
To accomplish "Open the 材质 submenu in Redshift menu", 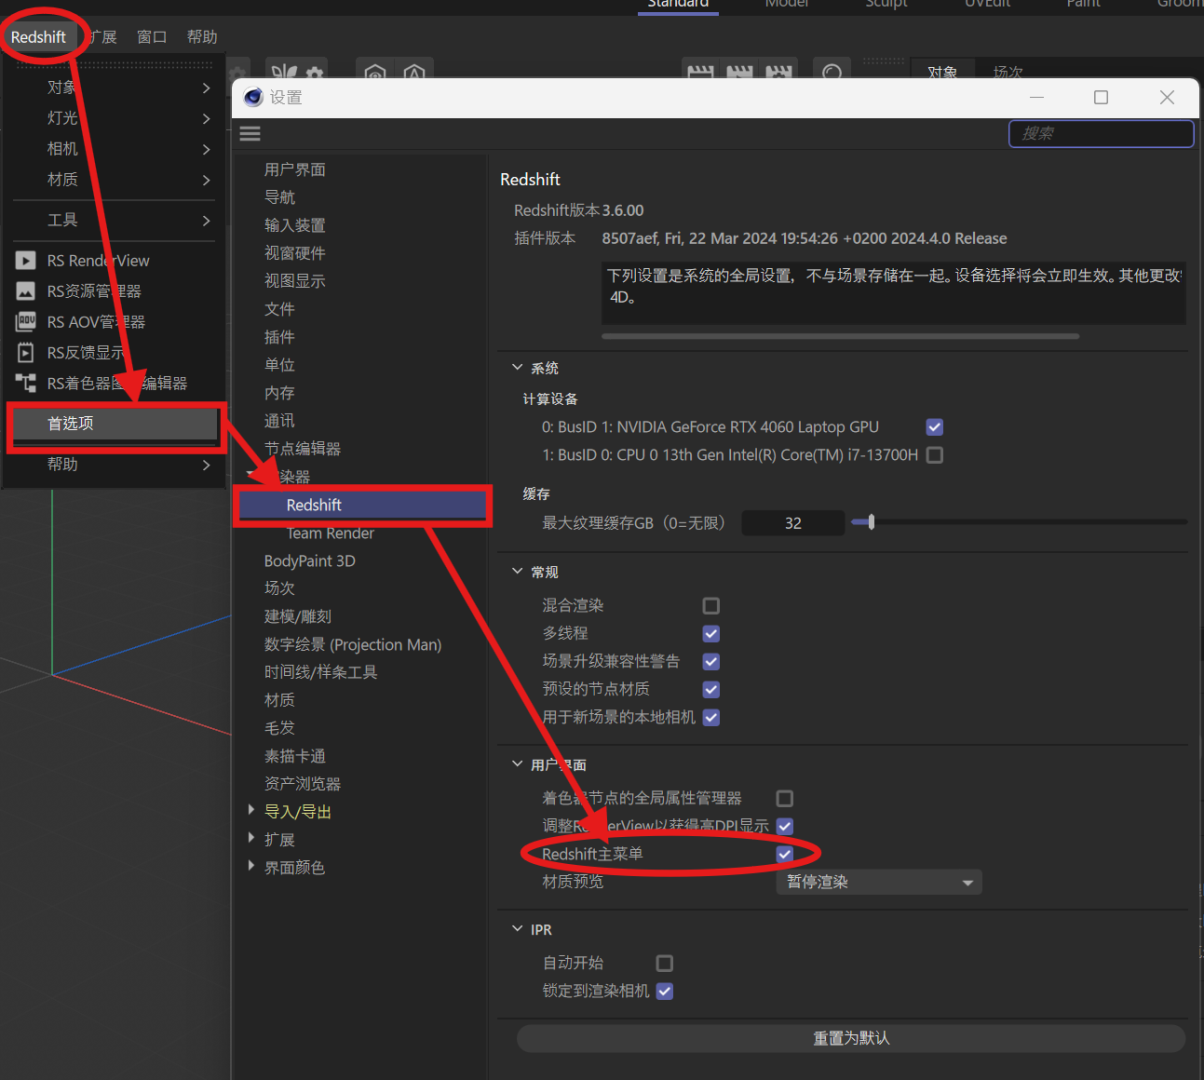I will tap(114, 180).
